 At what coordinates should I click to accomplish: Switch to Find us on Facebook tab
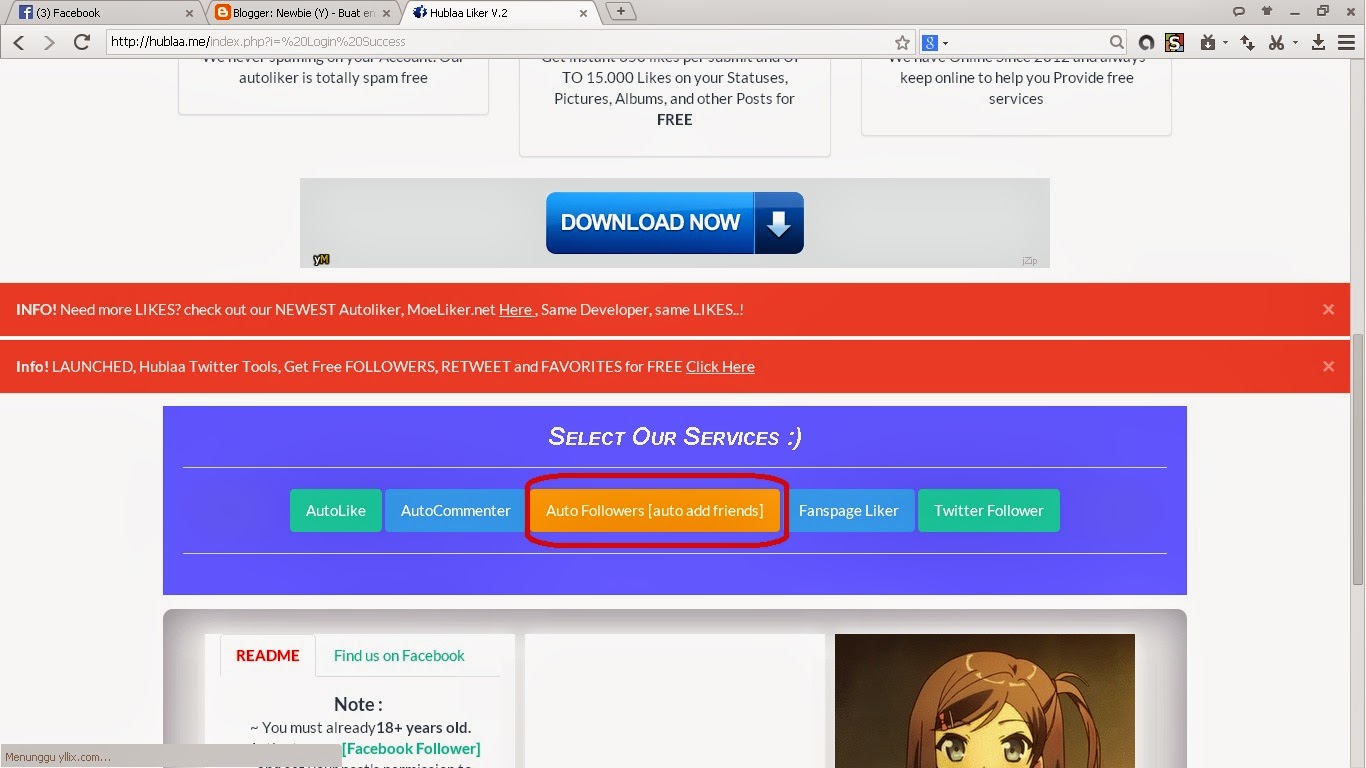tap(399, 656)
